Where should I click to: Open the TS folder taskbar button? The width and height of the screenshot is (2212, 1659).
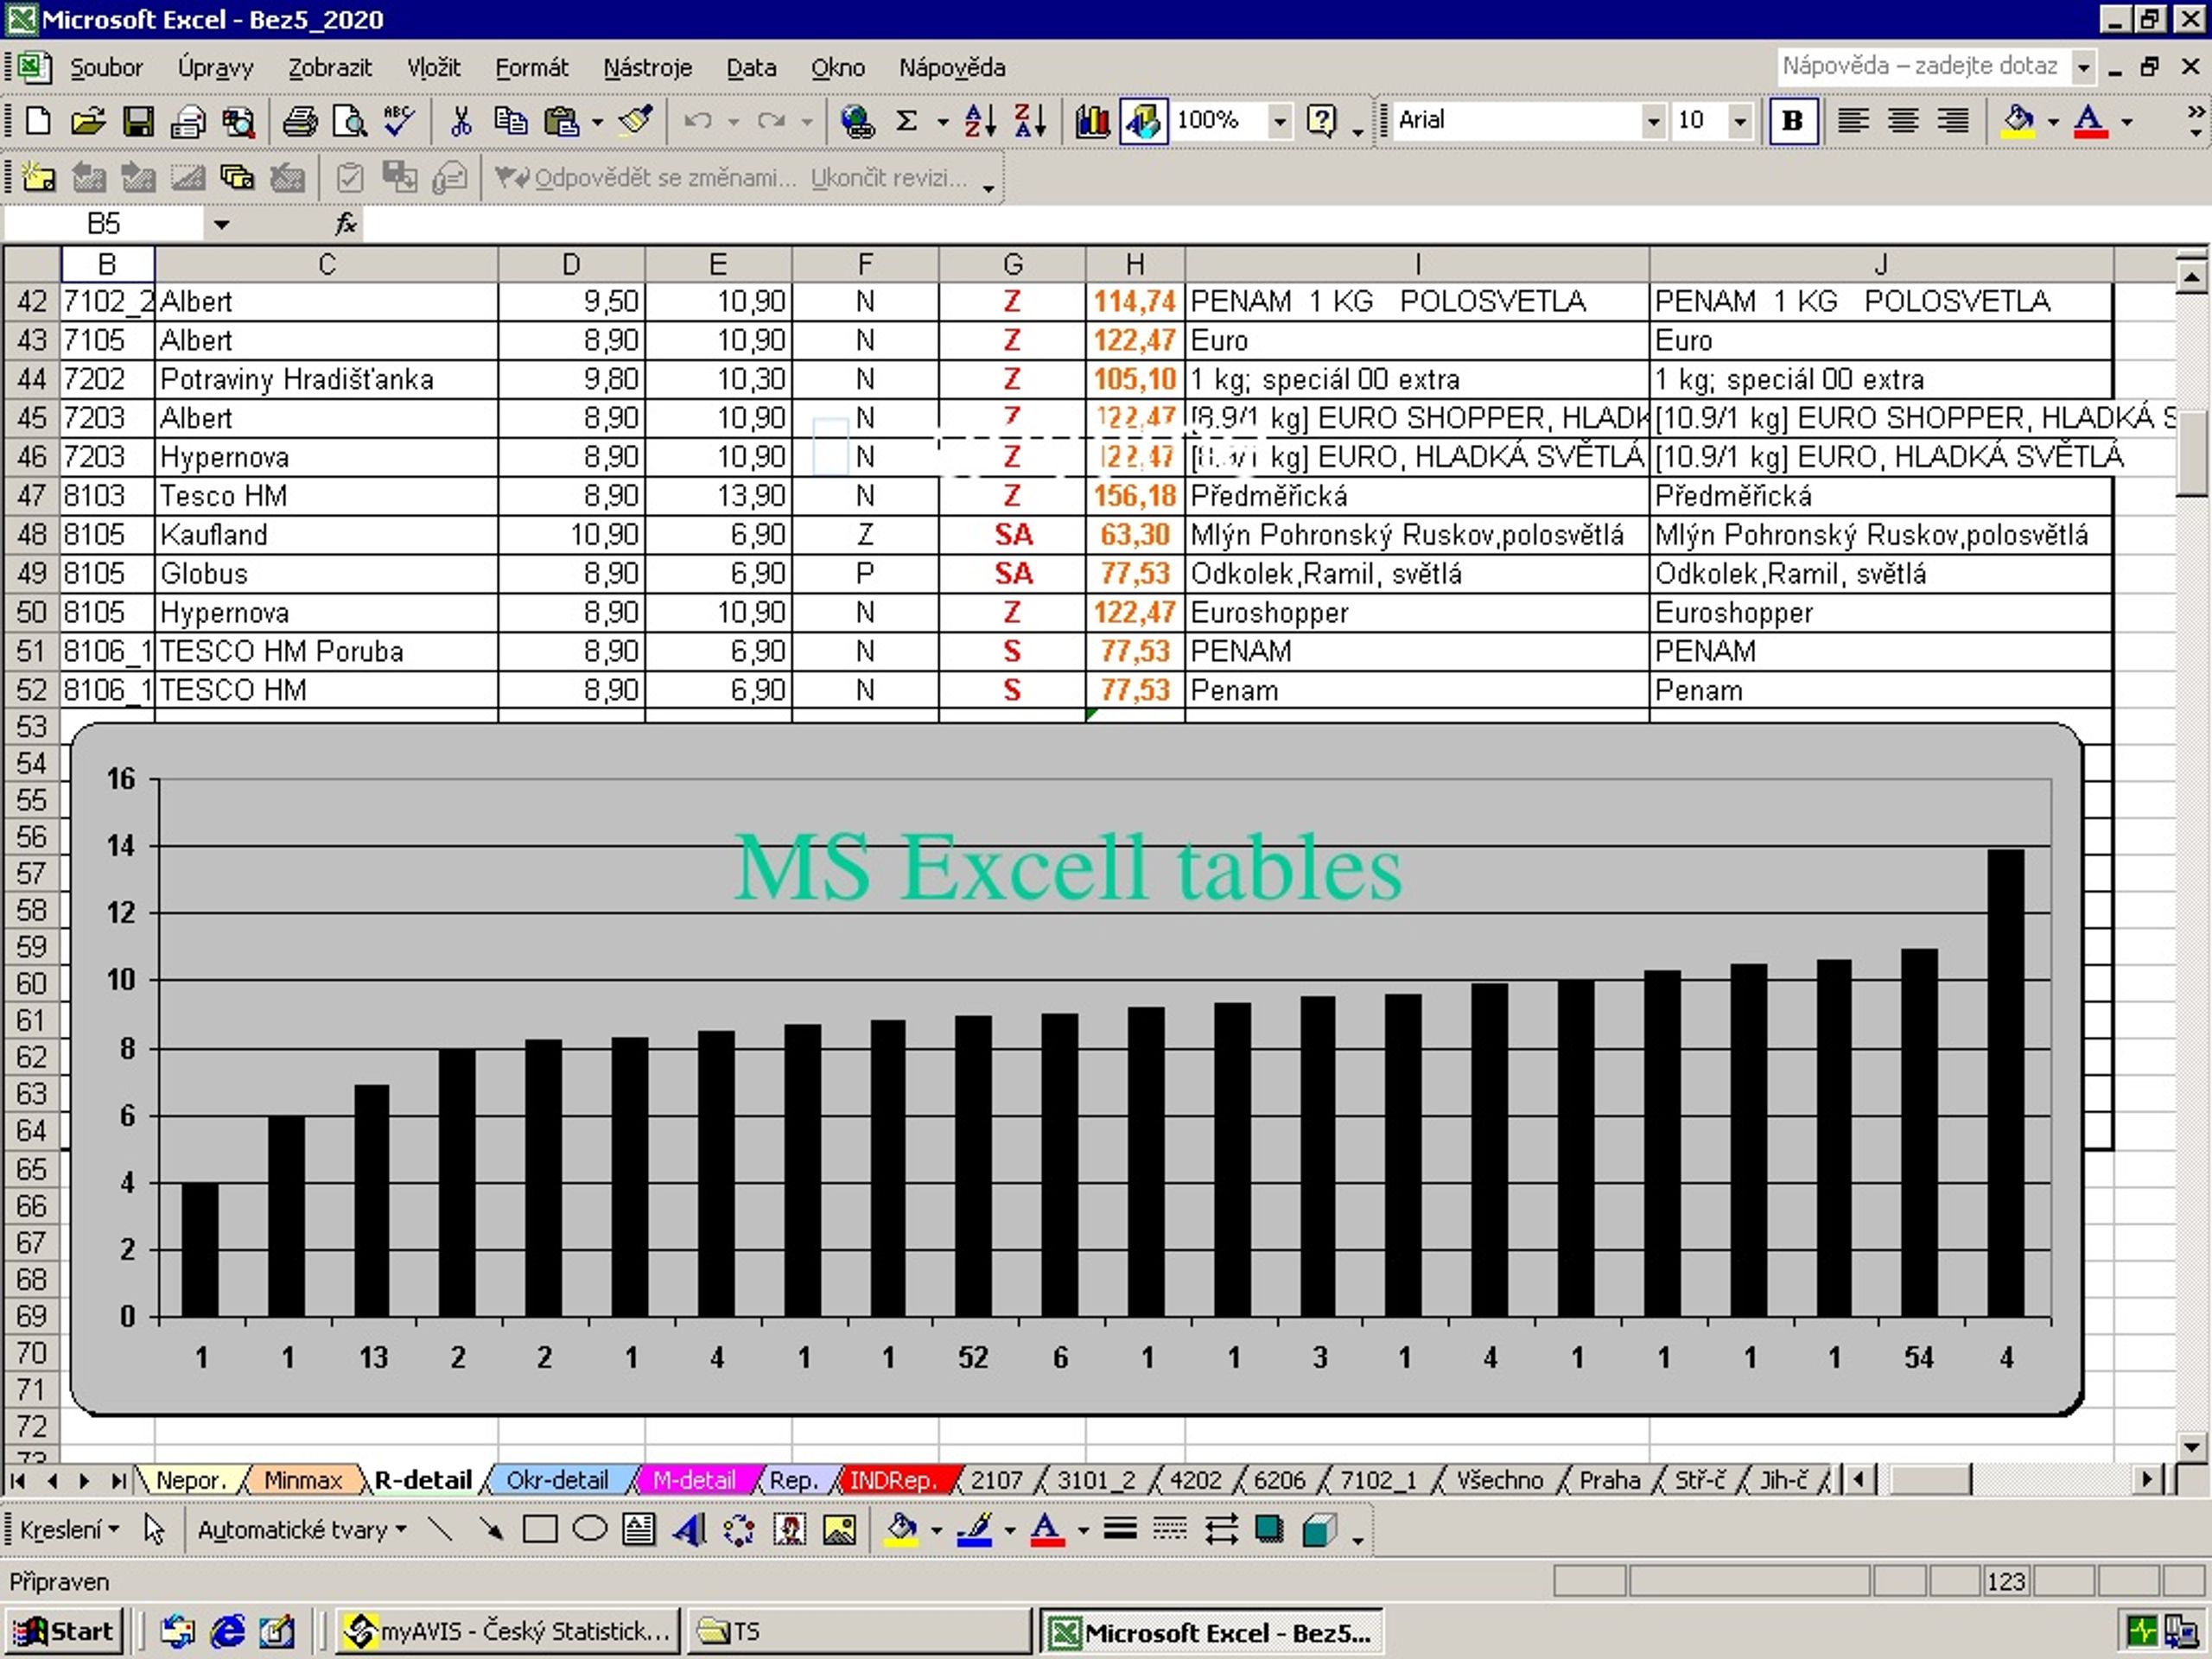tap(859, 1631)
